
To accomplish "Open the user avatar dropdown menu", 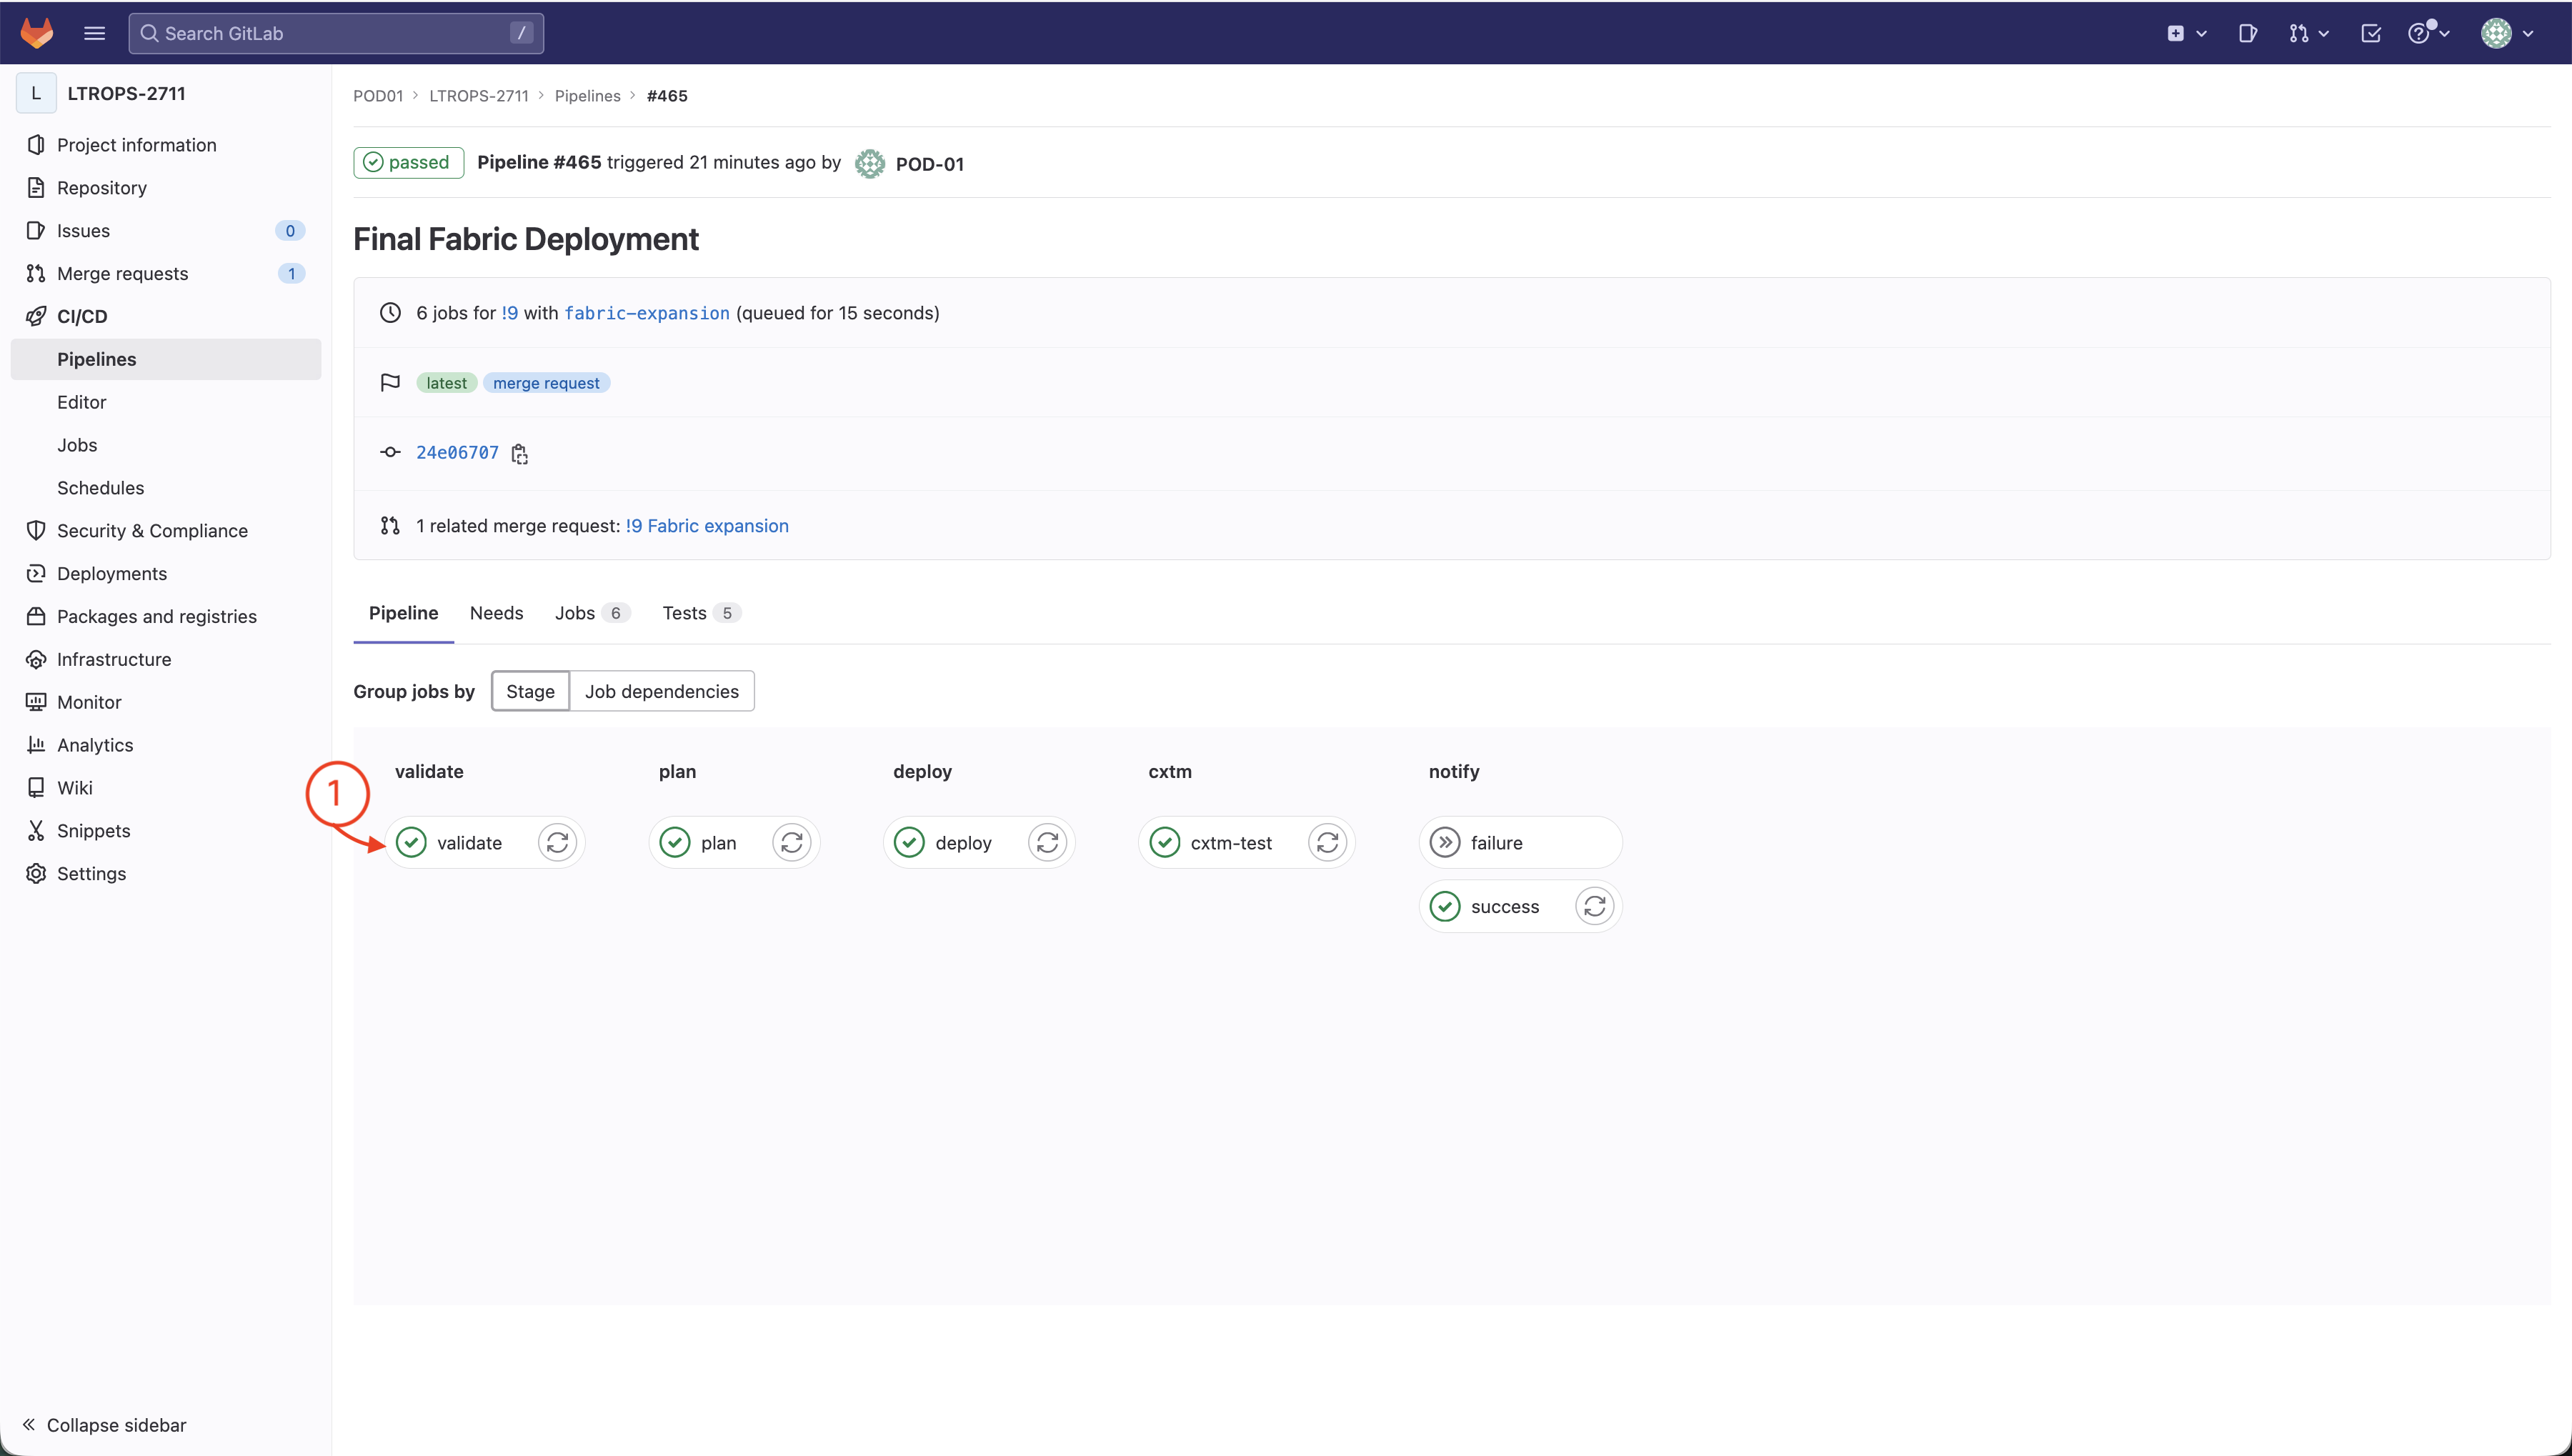I will [x=2506, y=33].
